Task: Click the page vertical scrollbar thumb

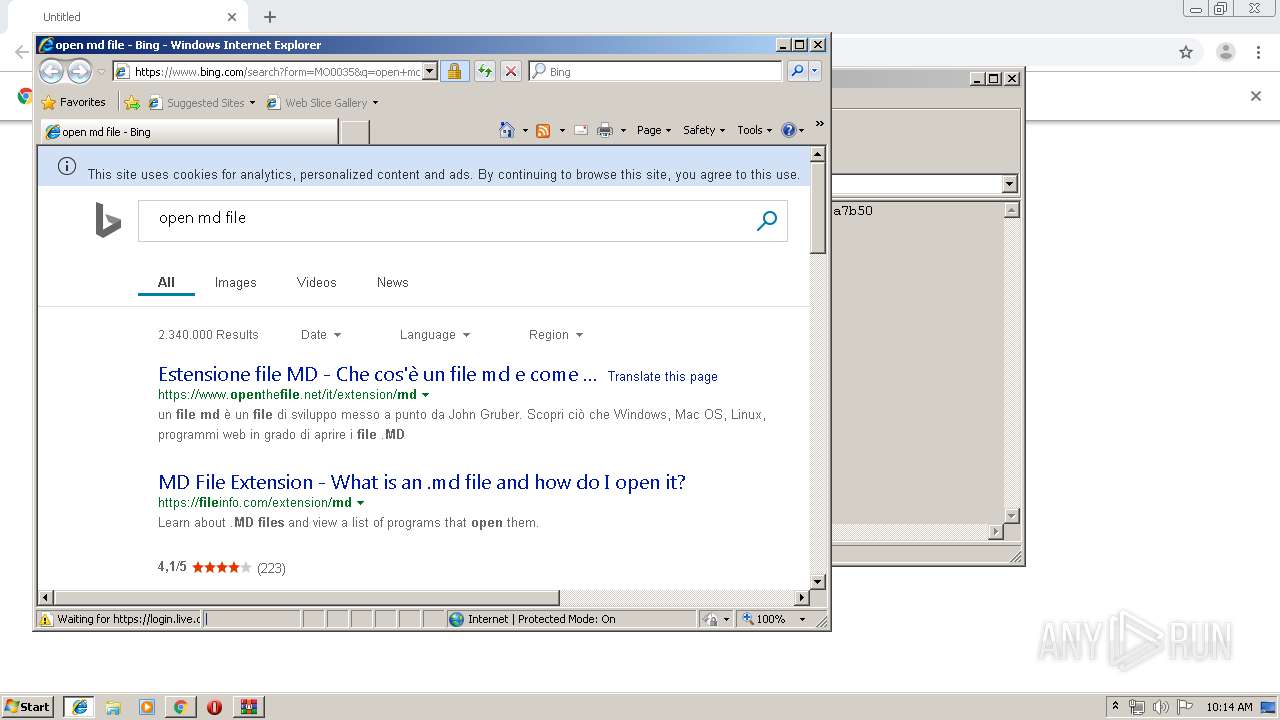Action: [x=817, y=208]
